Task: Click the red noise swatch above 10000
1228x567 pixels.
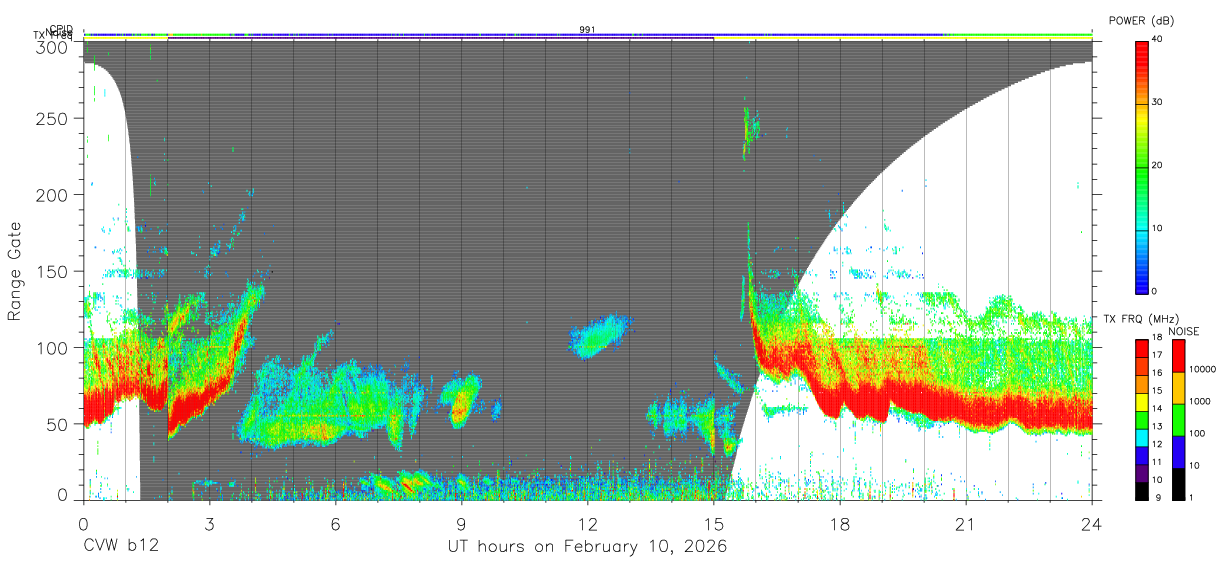Action: pos(1179,355)
